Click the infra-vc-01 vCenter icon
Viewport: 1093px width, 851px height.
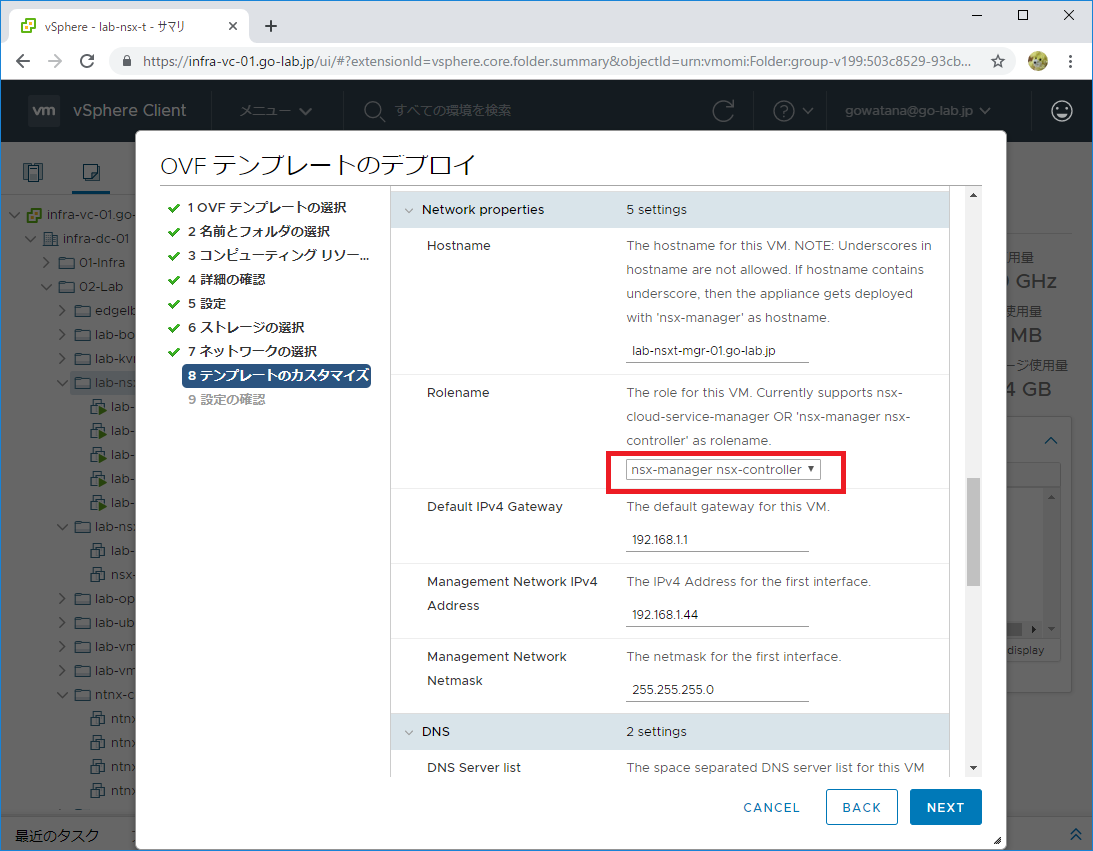[x=34, y=215]
